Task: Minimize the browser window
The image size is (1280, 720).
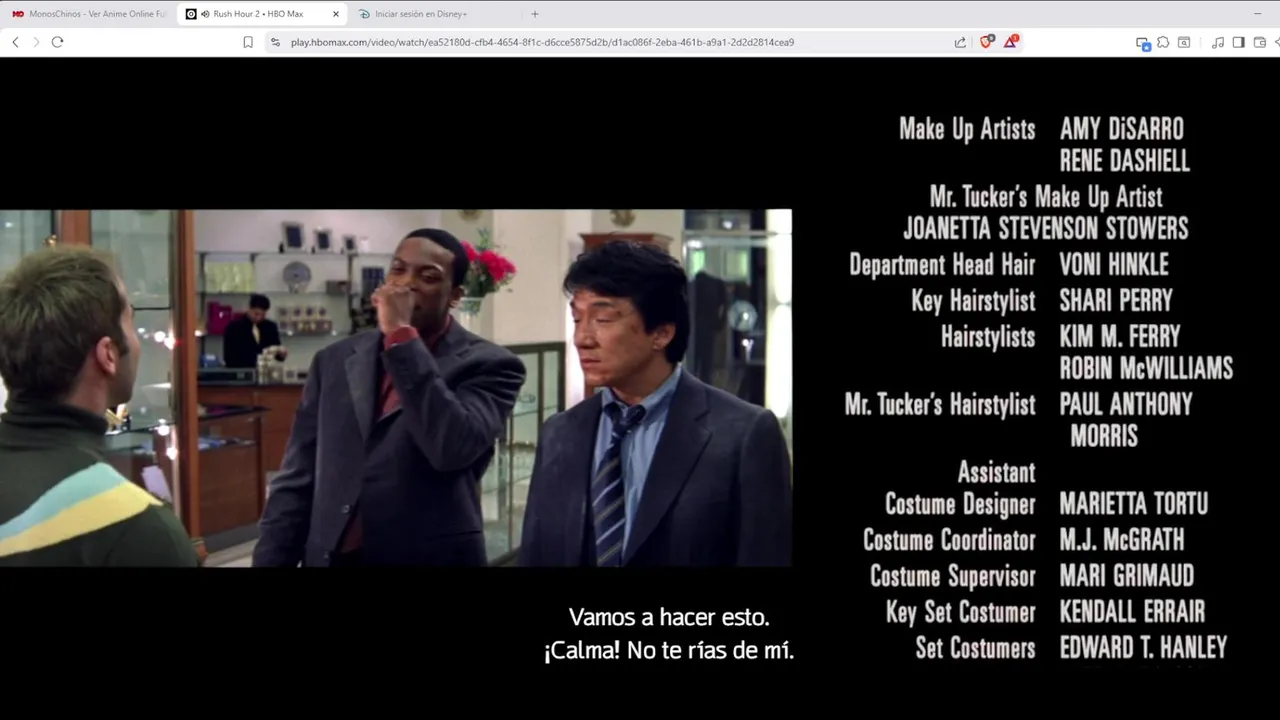Action: pos(1257,14)
